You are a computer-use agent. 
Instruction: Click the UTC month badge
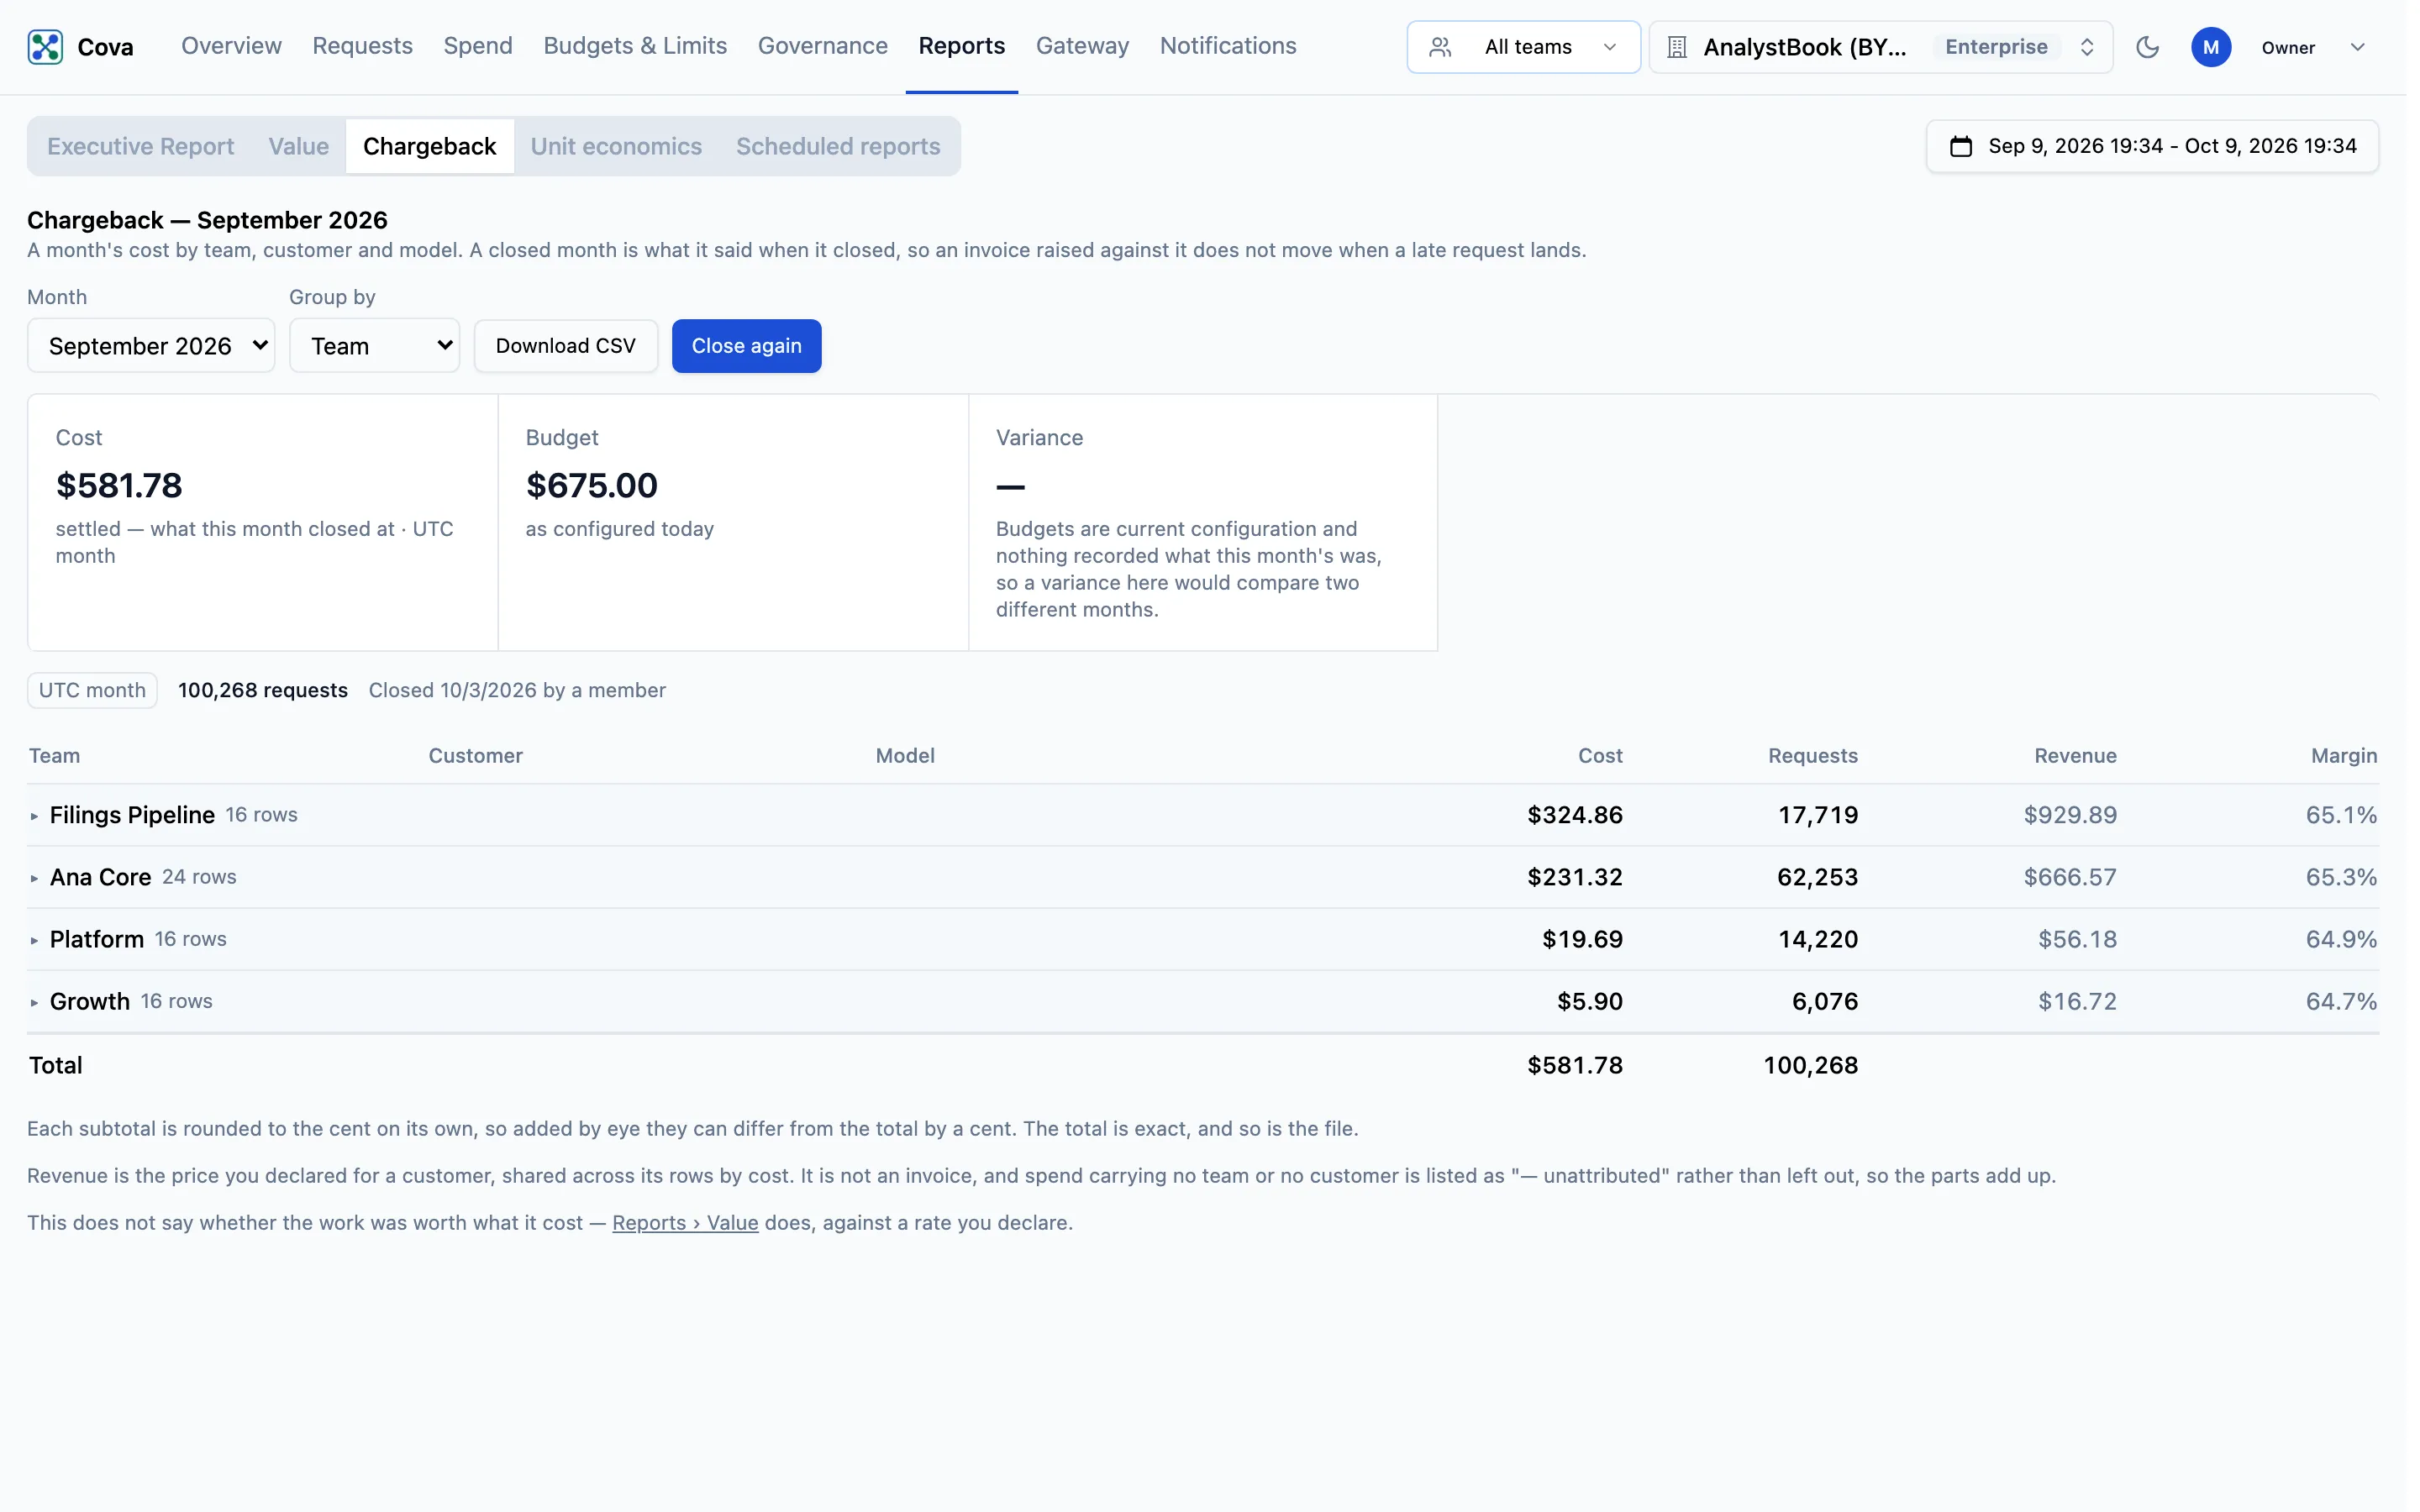pos(92,690)
